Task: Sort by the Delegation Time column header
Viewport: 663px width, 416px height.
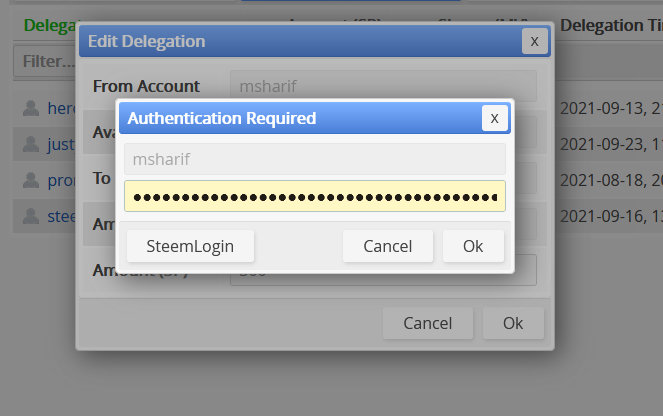Action: pos(611,25)
